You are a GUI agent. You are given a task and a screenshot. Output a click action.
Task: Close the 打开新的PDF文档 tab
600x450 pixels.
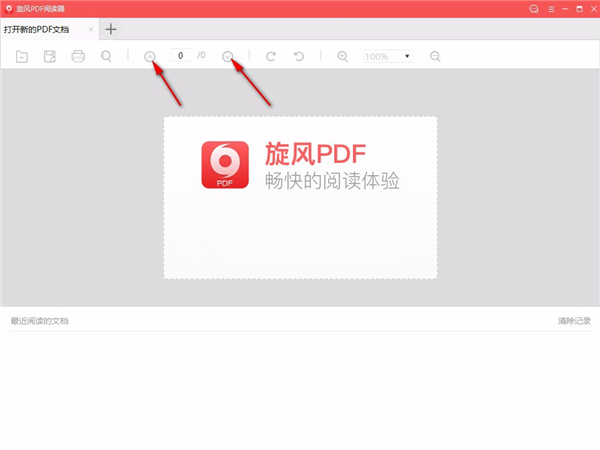[x=91, y=29]
